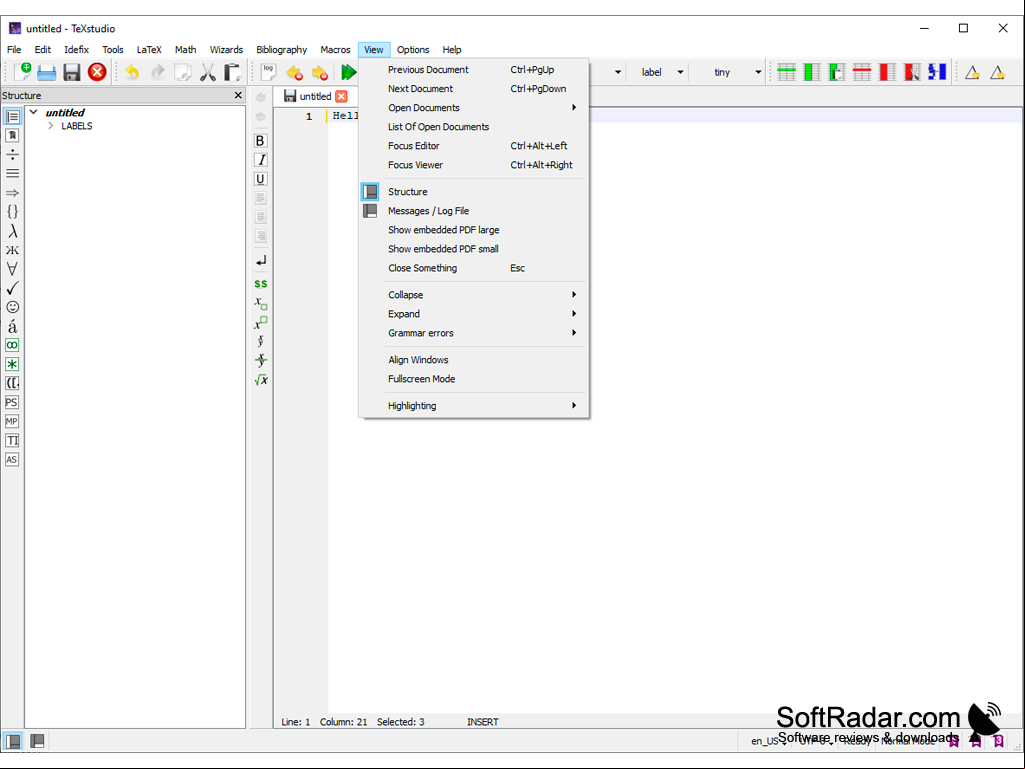Open the PS (PSTricks) commands panel
The width and height of the screenshot is (1025, 769).
click(x=12, y=402)
